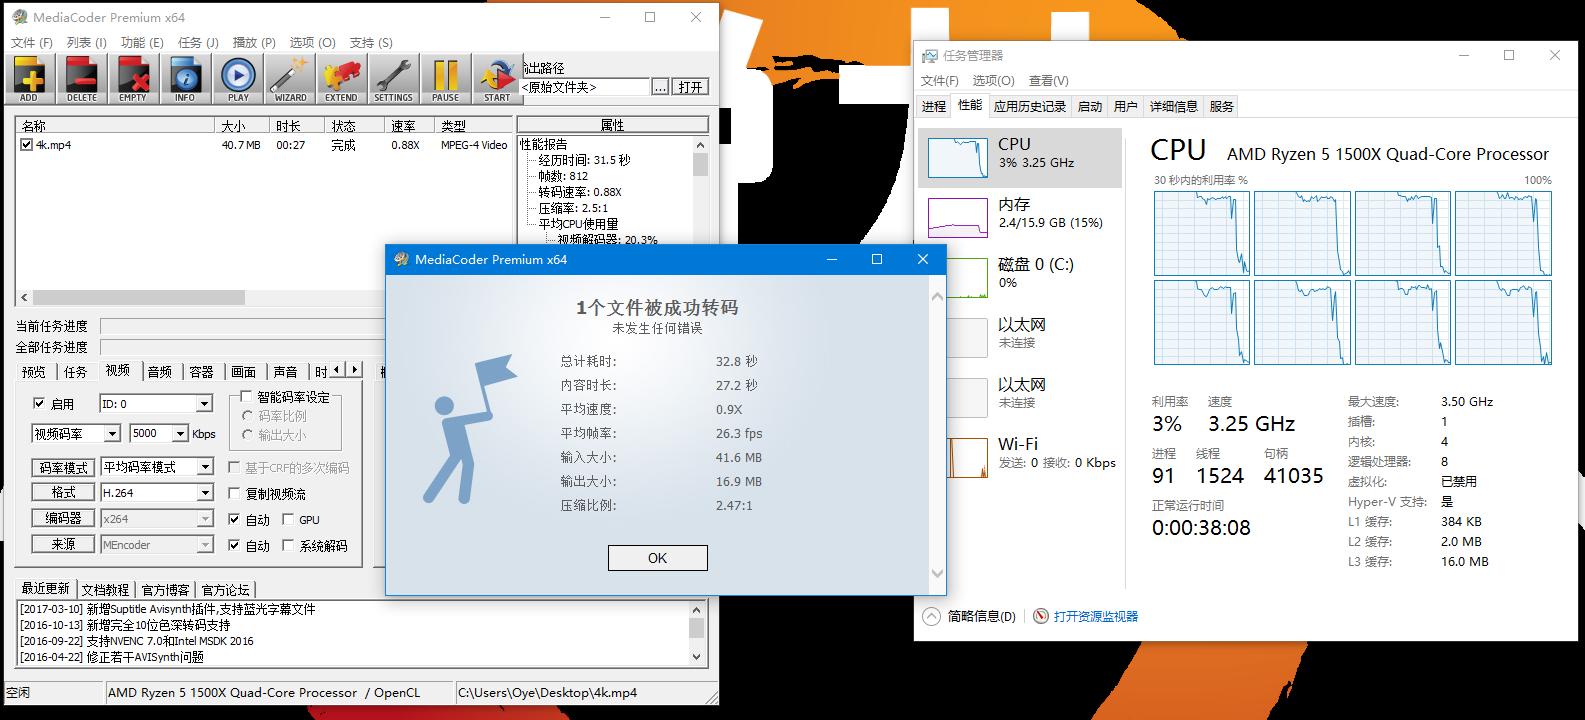Viewport: 1585px width, 720px height.
Task: Click the MediaCoder main window title icon
Action: (18, 17)
